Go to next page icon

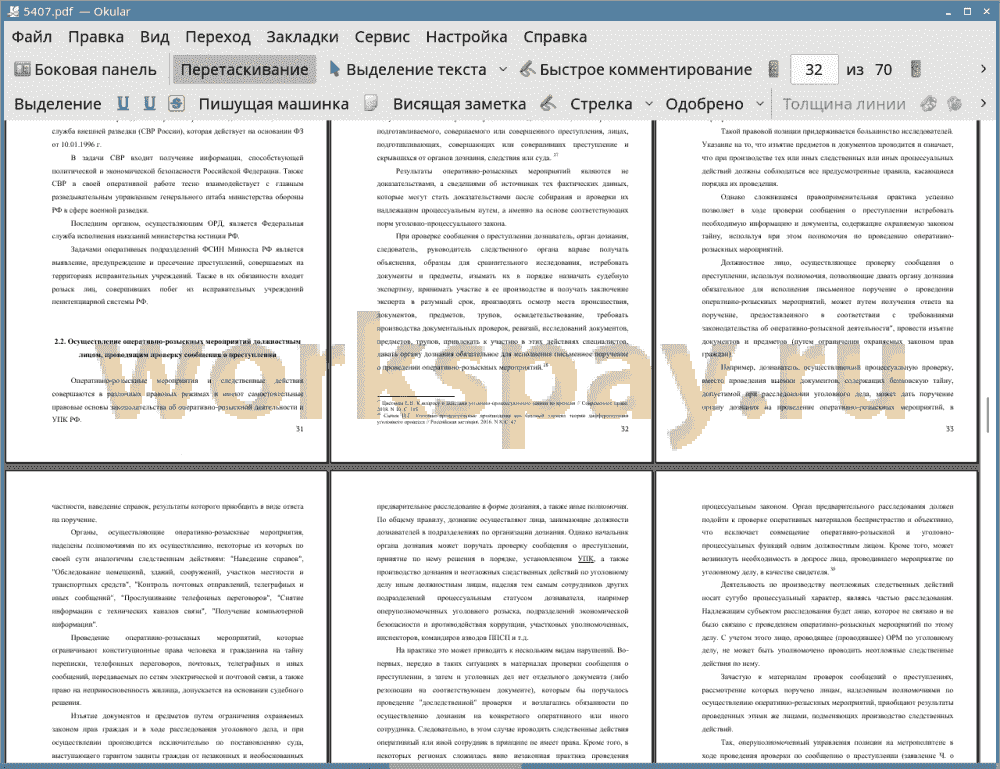916,69
